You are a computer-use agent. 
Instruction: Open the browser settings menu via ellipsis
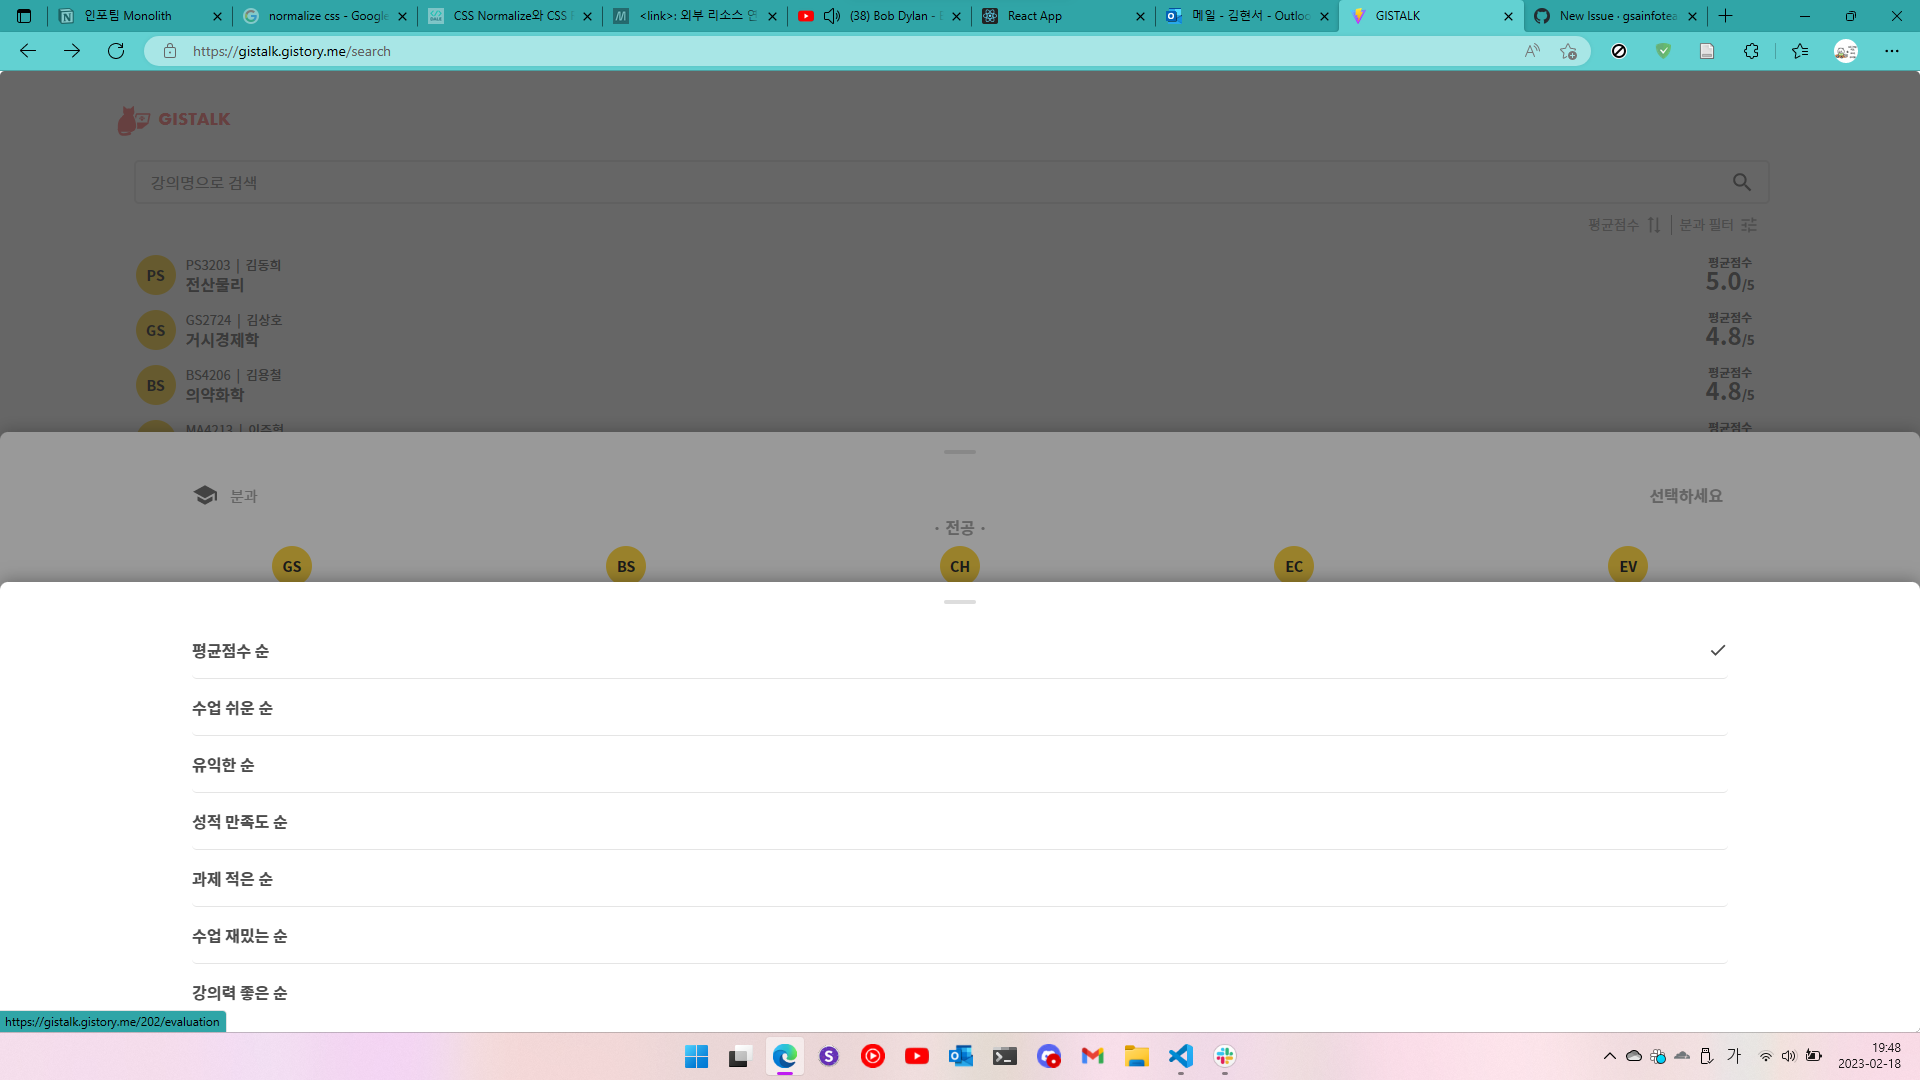tap(1892, 51)
